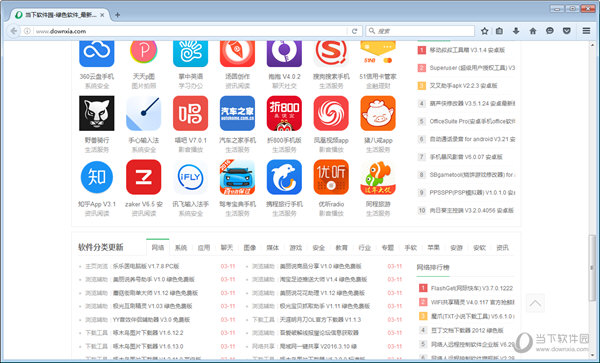The image size is (600, 363).
Task: Open the OL官方下载器 V1.1.3 link
Action: point(320,320)
